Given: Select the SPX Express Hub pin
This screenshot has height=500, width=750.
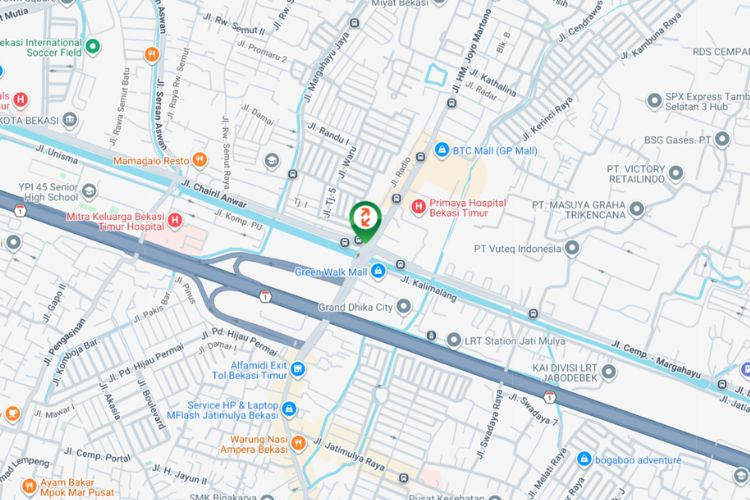Looking at the screenshot, I should pos(654,101).
